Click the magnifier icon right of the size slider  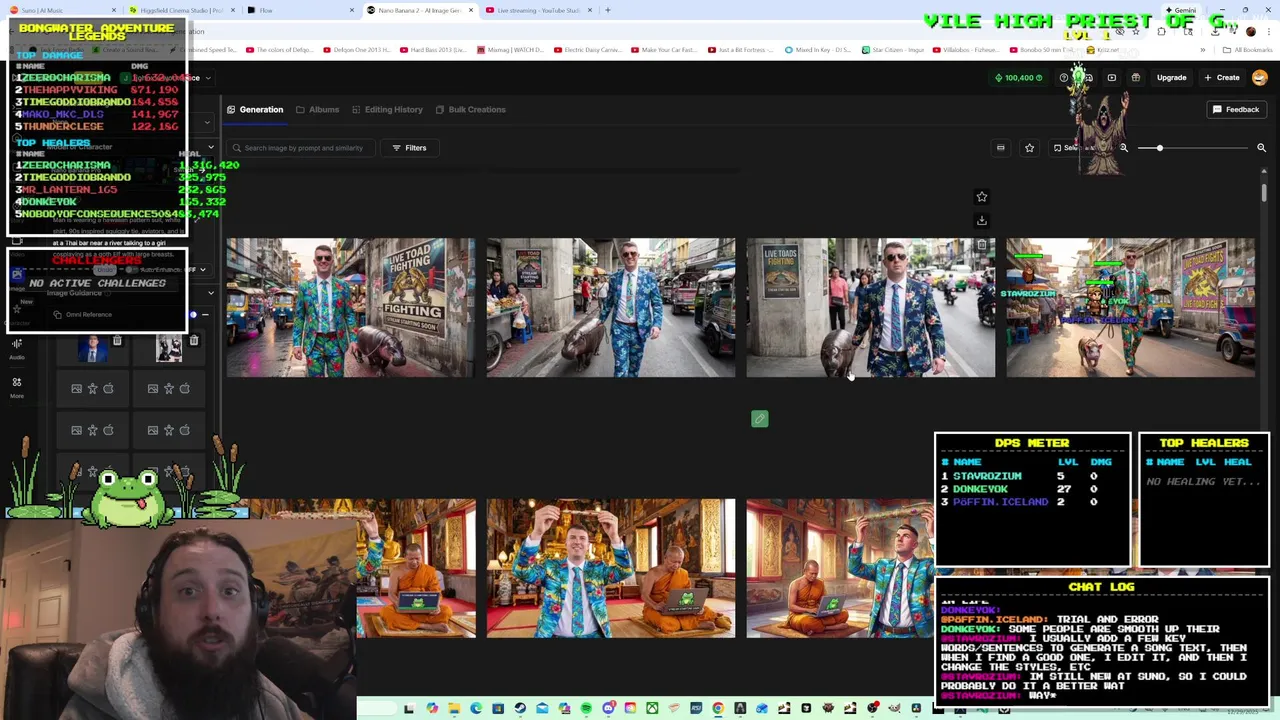coord(1261,148)
